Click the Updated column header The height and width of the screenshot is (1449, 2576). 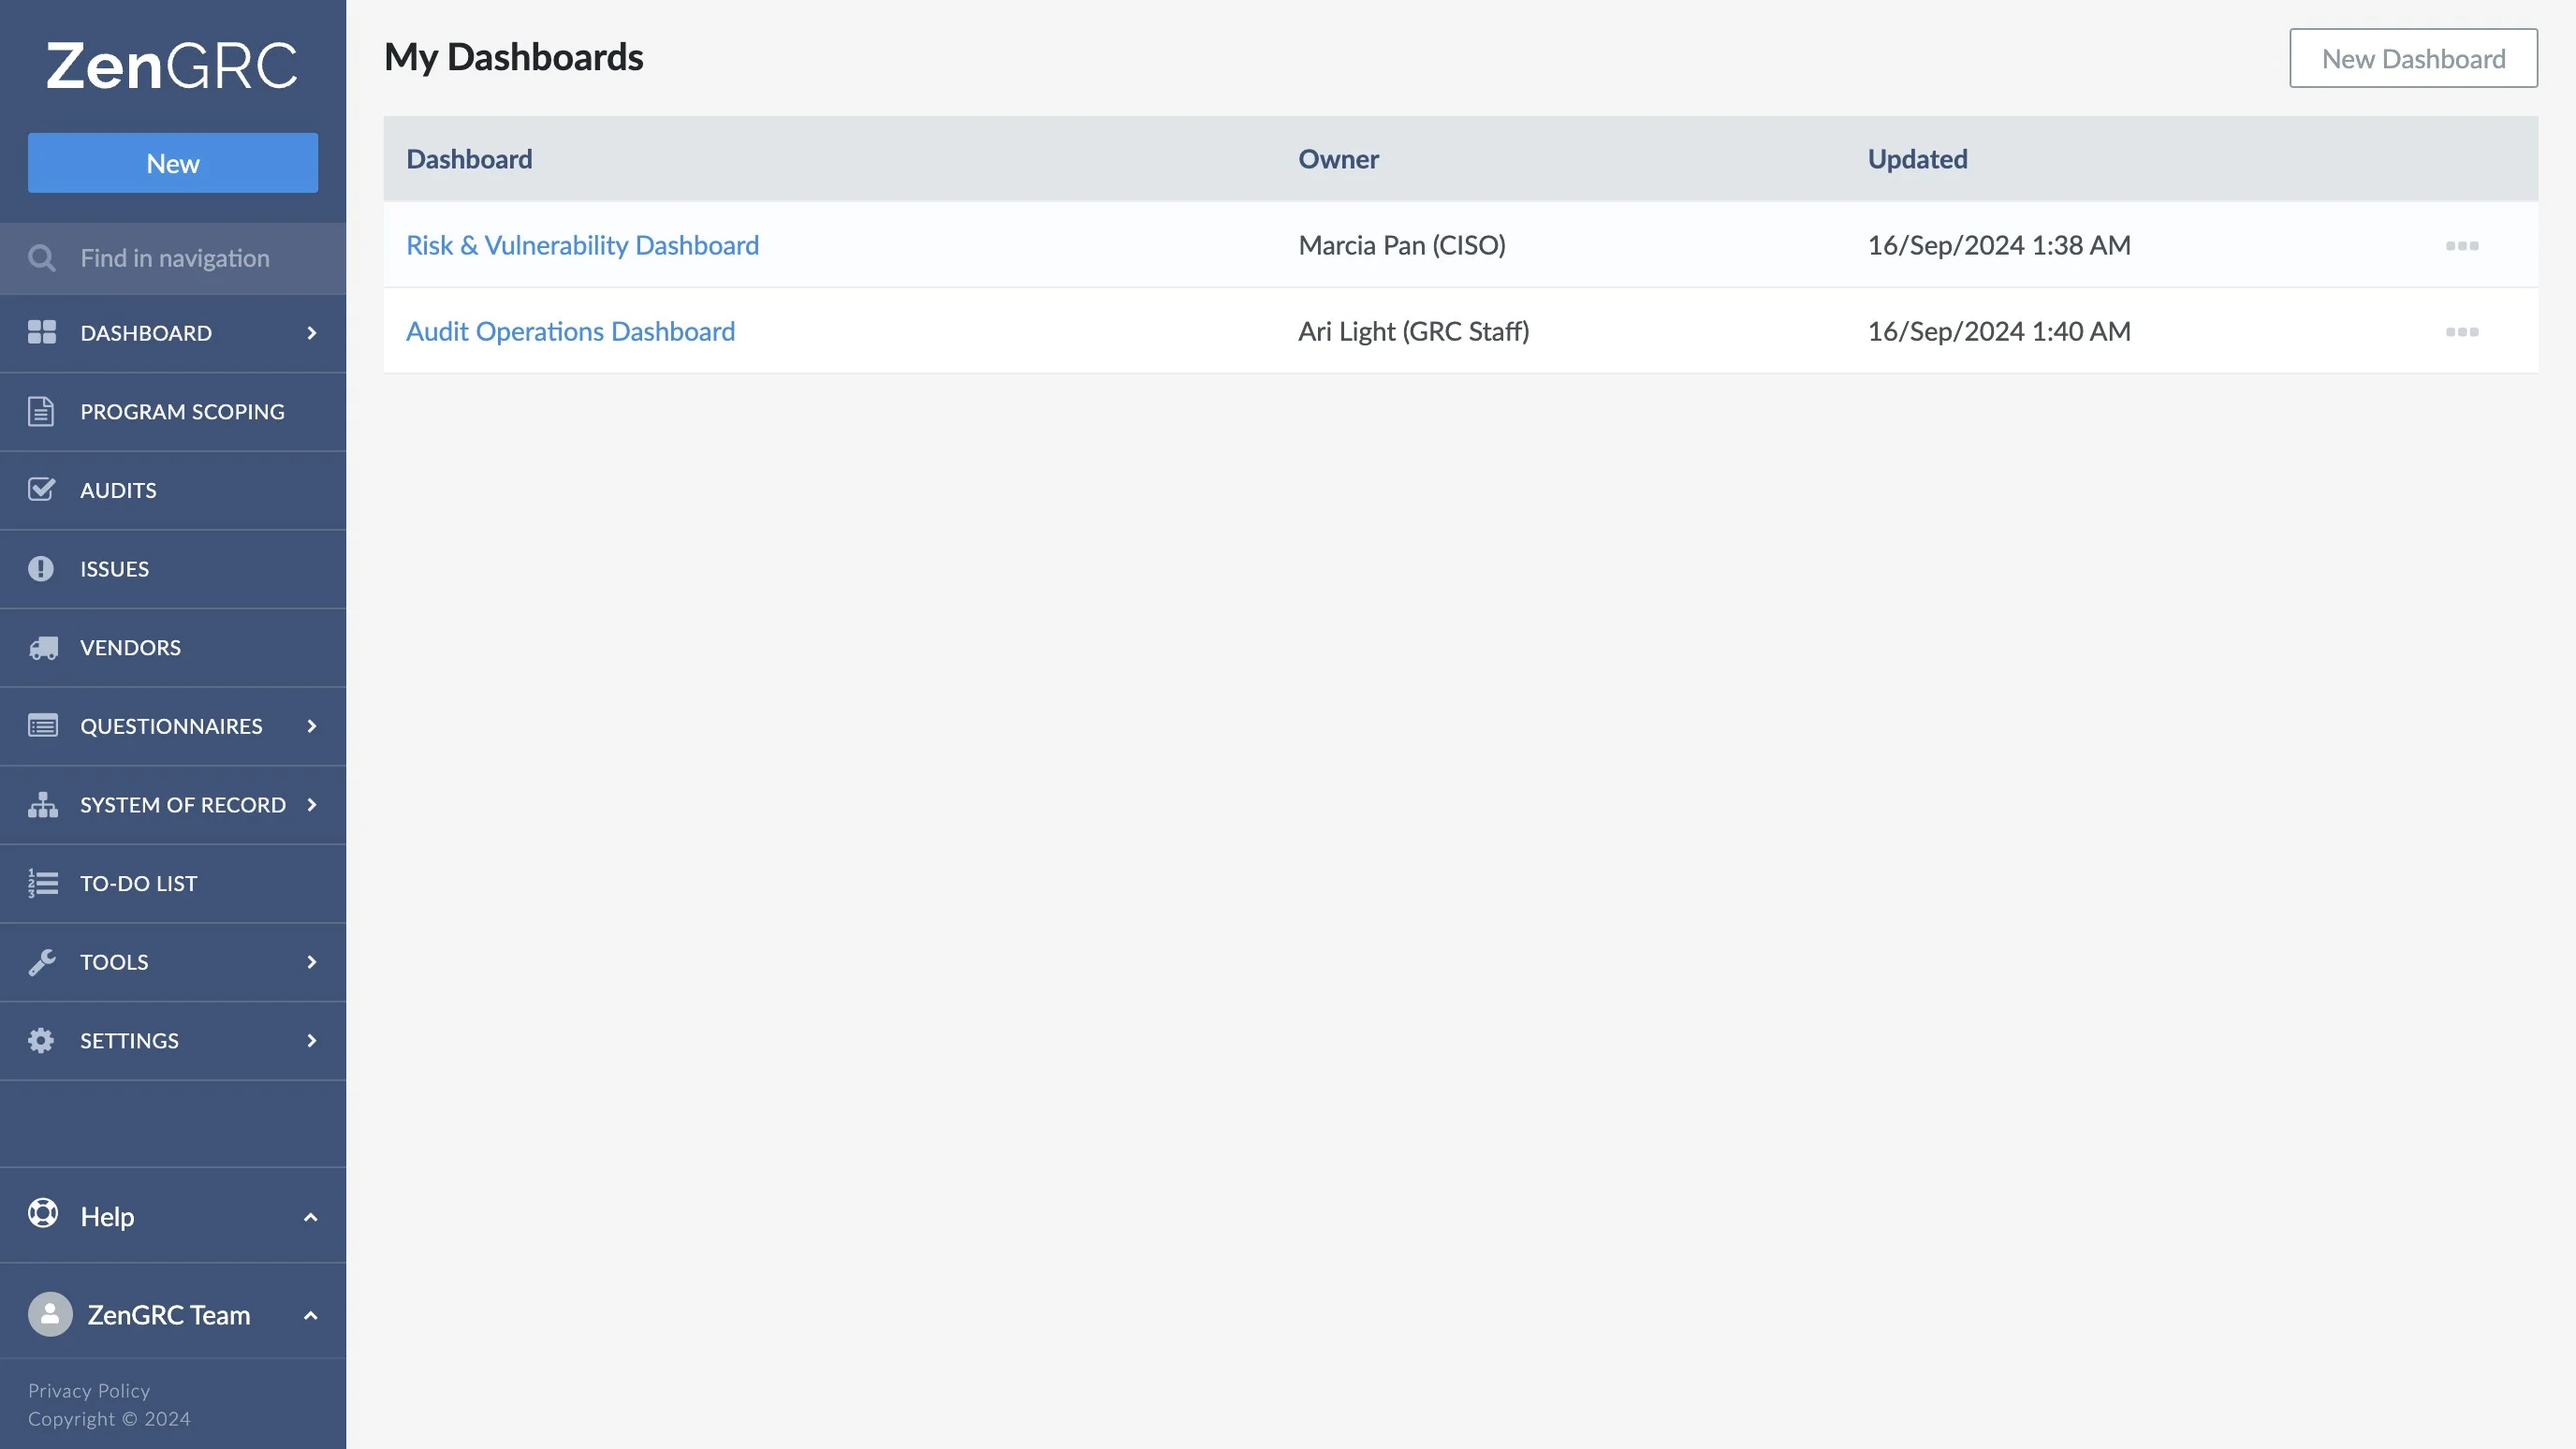pyautogui.click(x=1917, y=159)
